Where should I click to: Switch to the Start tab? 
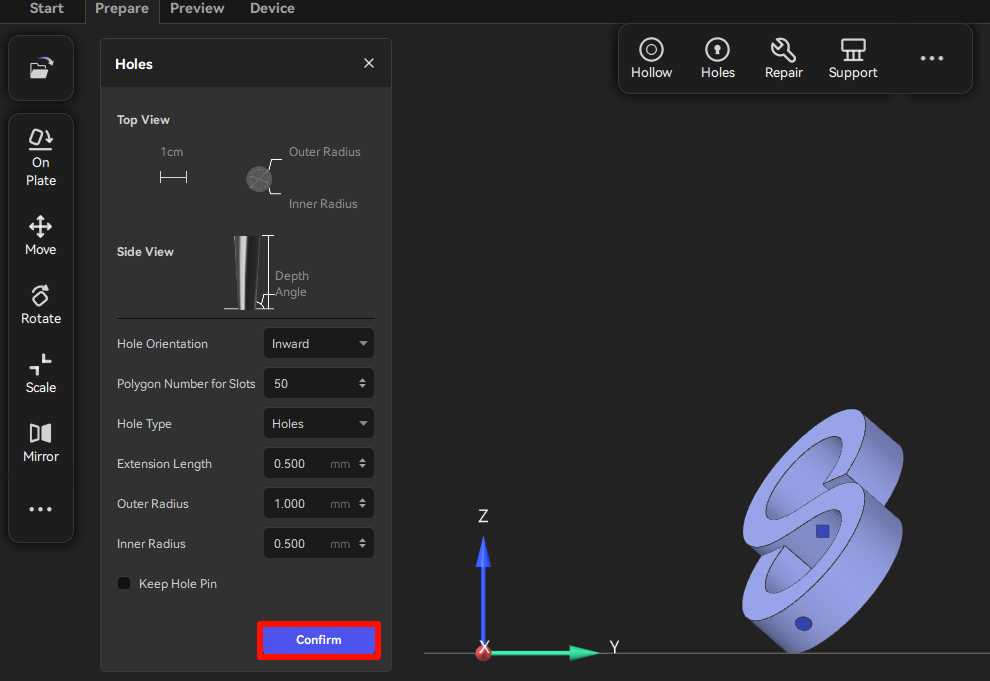[x=47, y=9]
